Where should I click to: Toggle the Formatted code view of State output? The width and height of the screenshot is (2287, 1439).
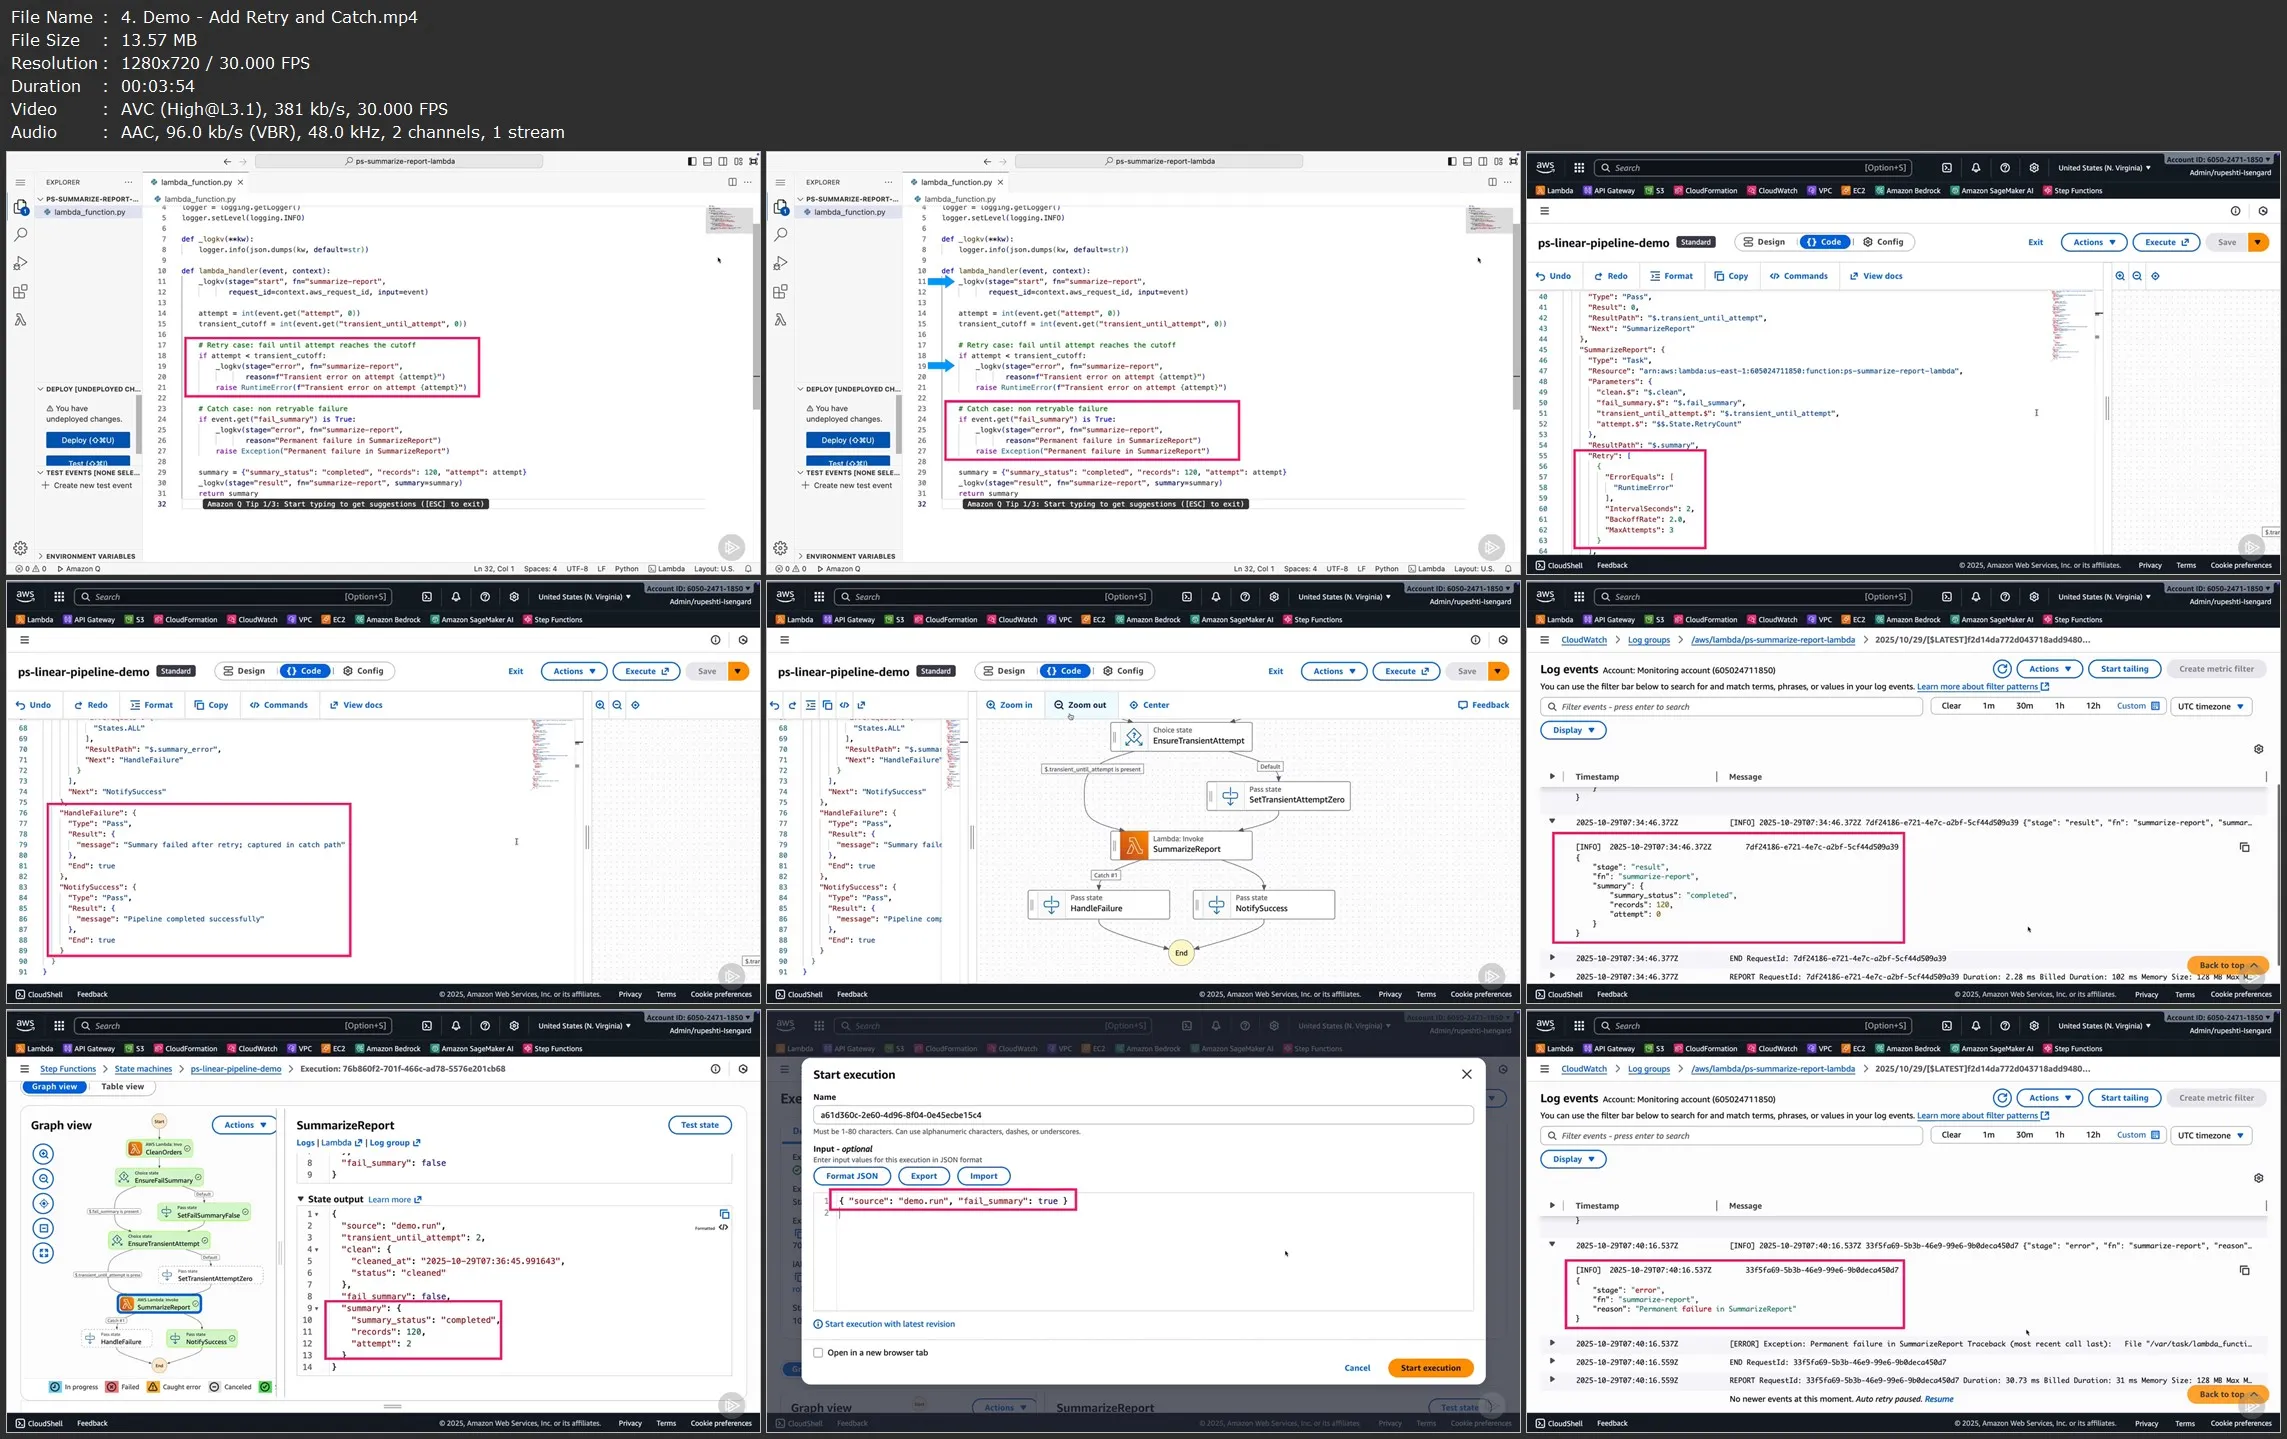(x=723, y=1227)
